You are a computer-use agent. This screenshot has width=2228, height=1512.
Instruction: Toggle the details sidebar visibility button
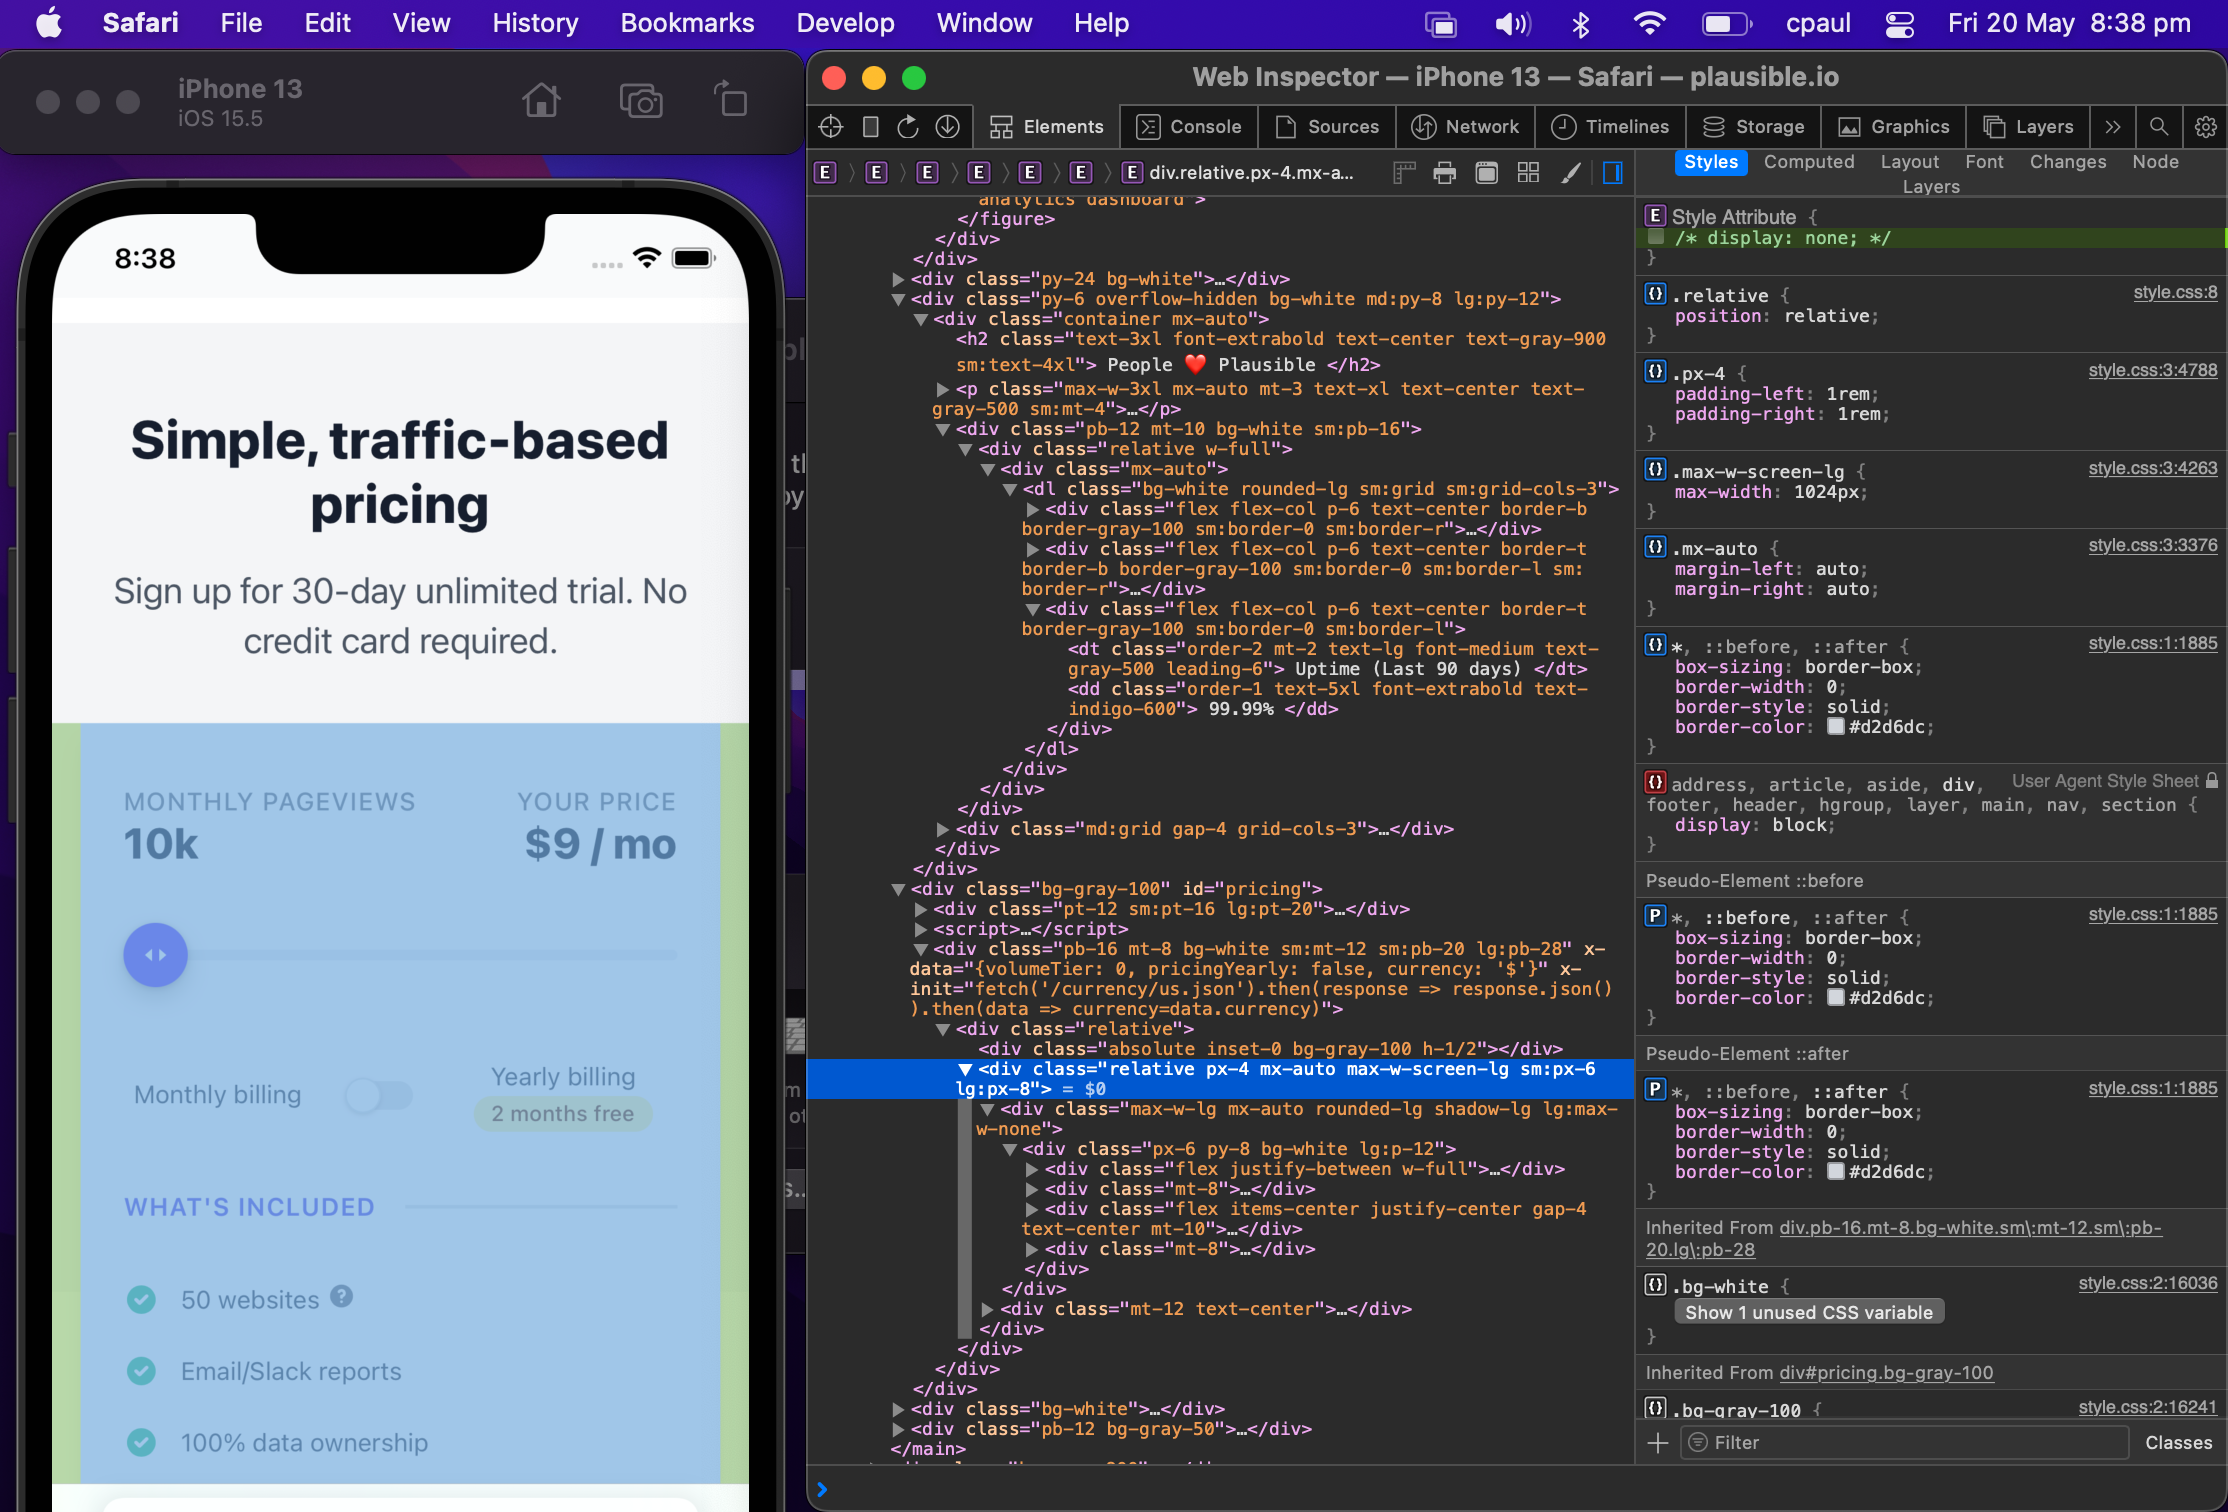1612,173
